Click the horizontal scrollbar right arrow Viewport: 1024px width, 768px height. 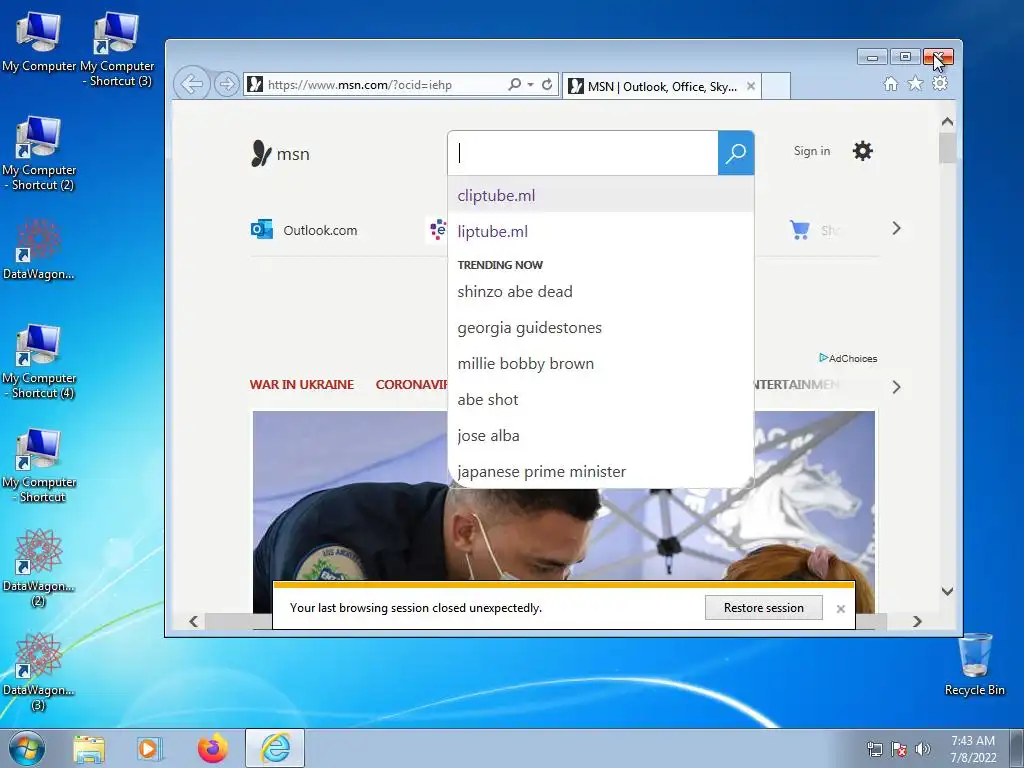pos(917,621)
